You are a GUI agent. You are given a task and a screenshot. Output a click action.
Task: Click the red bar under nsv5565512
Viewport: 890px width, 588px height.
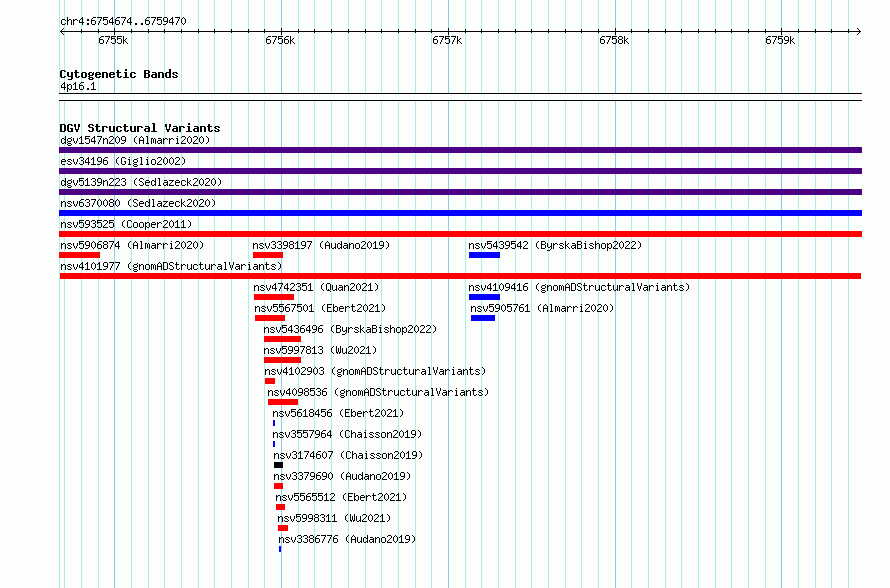point(280,507)
